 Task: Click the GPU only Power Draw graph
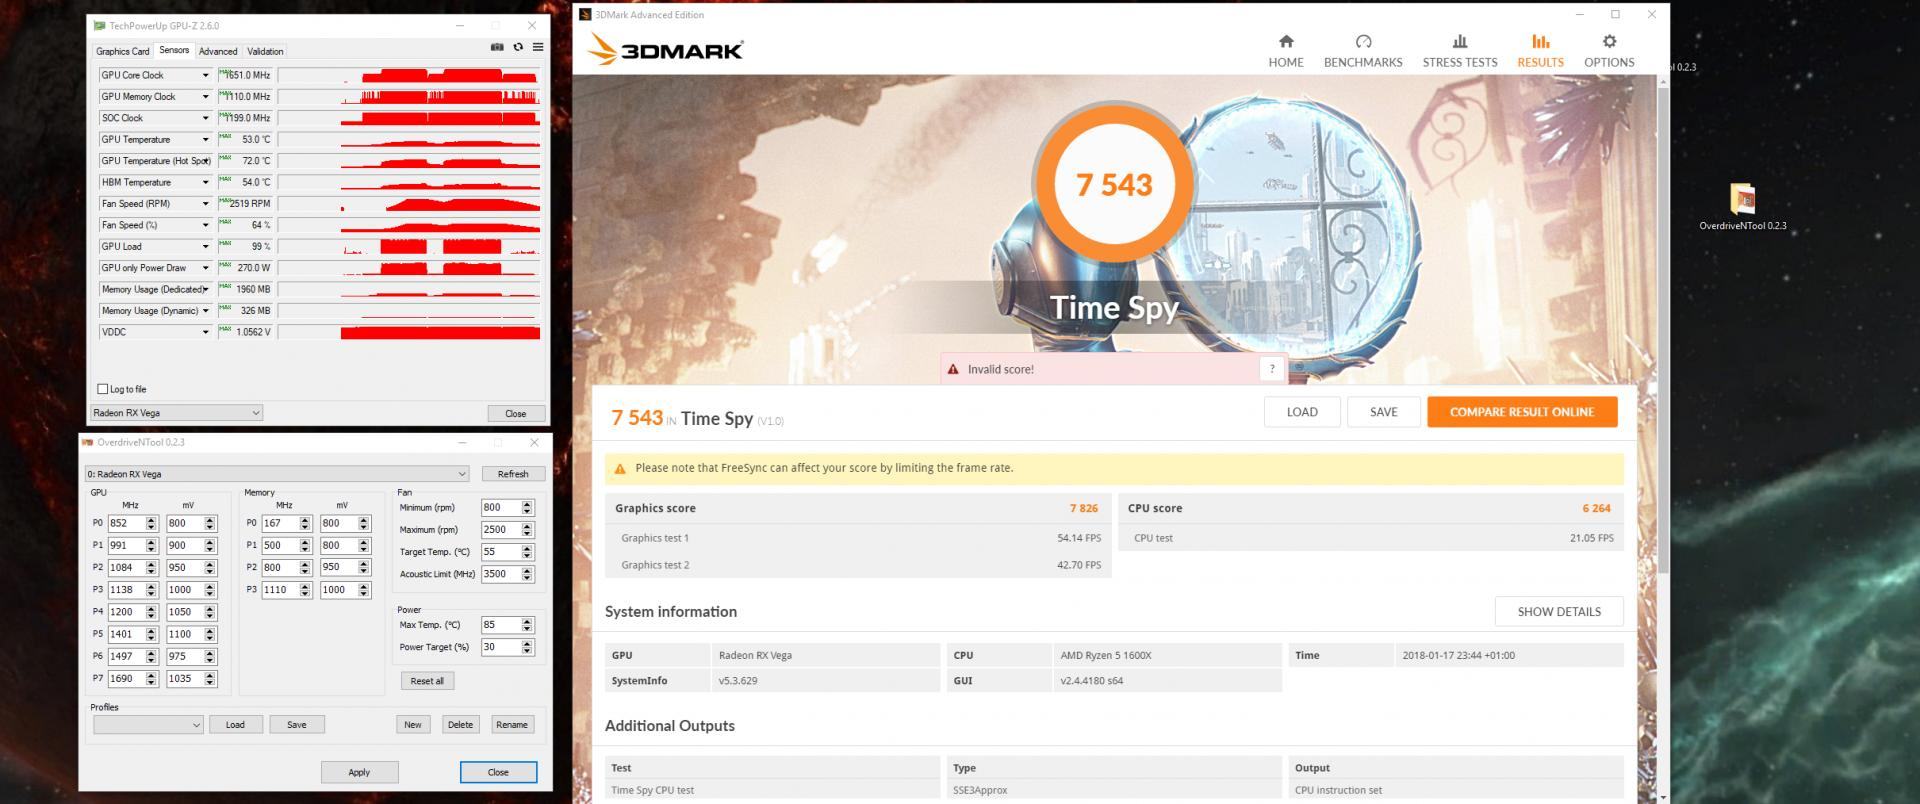[410, 268]
